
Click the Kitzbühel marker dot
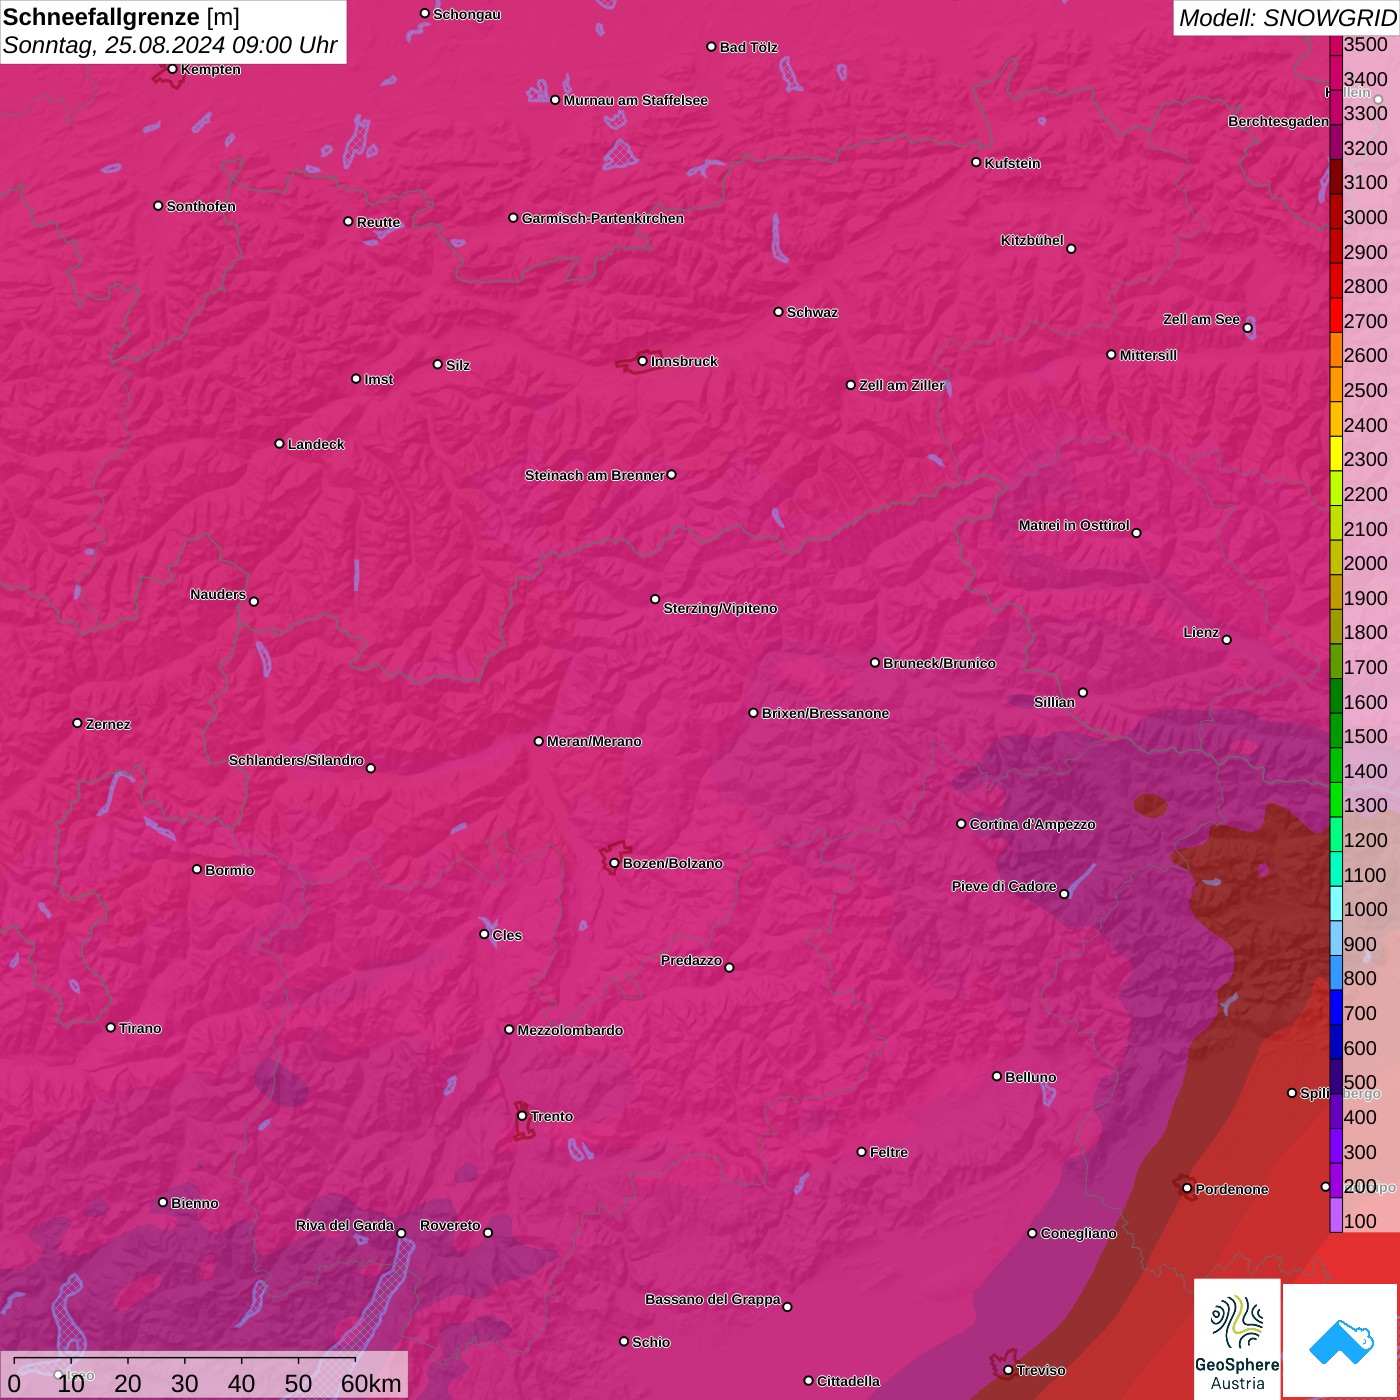click(x=1071, y=249)
